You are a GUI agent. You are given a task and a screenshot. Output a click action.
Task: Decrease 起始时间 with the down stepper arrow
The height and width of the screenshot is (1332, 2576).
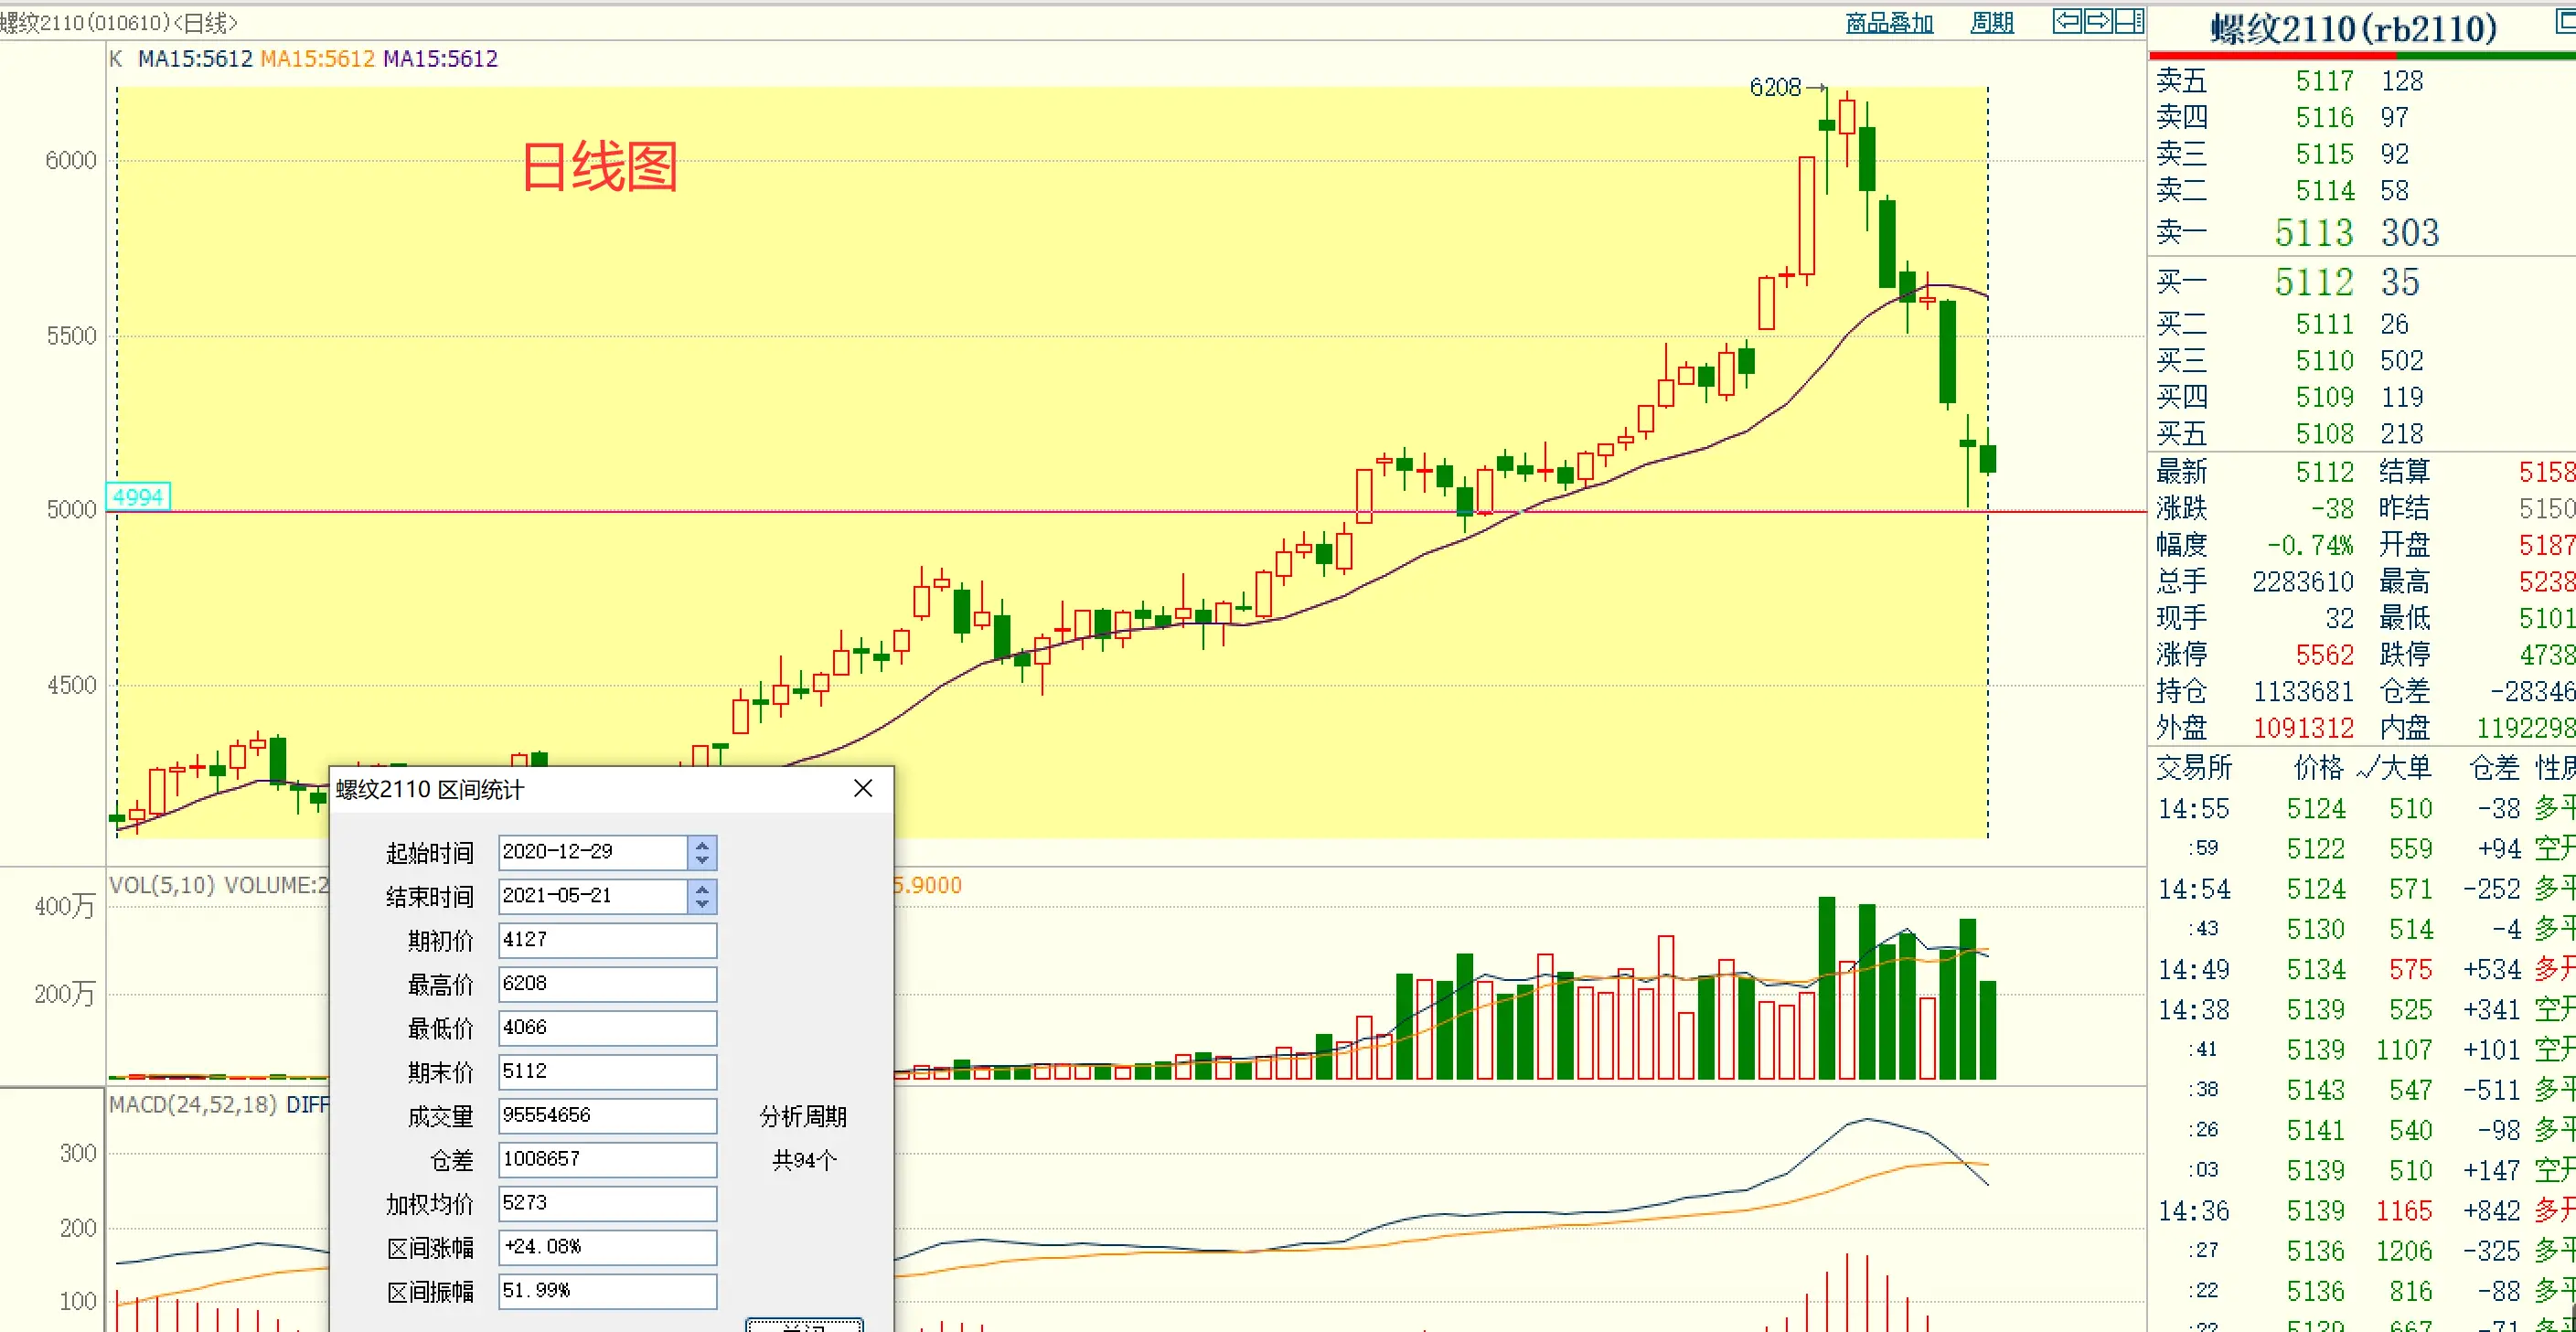point(702,860)
